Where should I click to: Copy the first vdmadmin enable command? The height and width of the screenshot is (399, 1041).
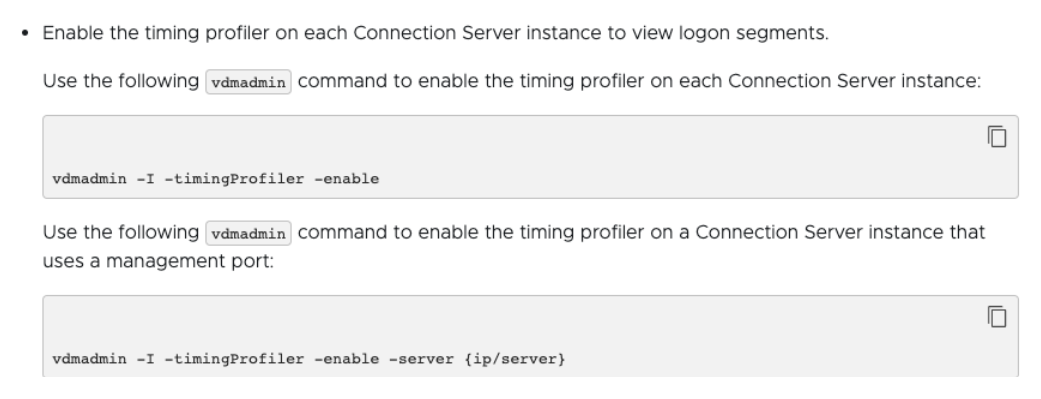[x=997, y=137]
